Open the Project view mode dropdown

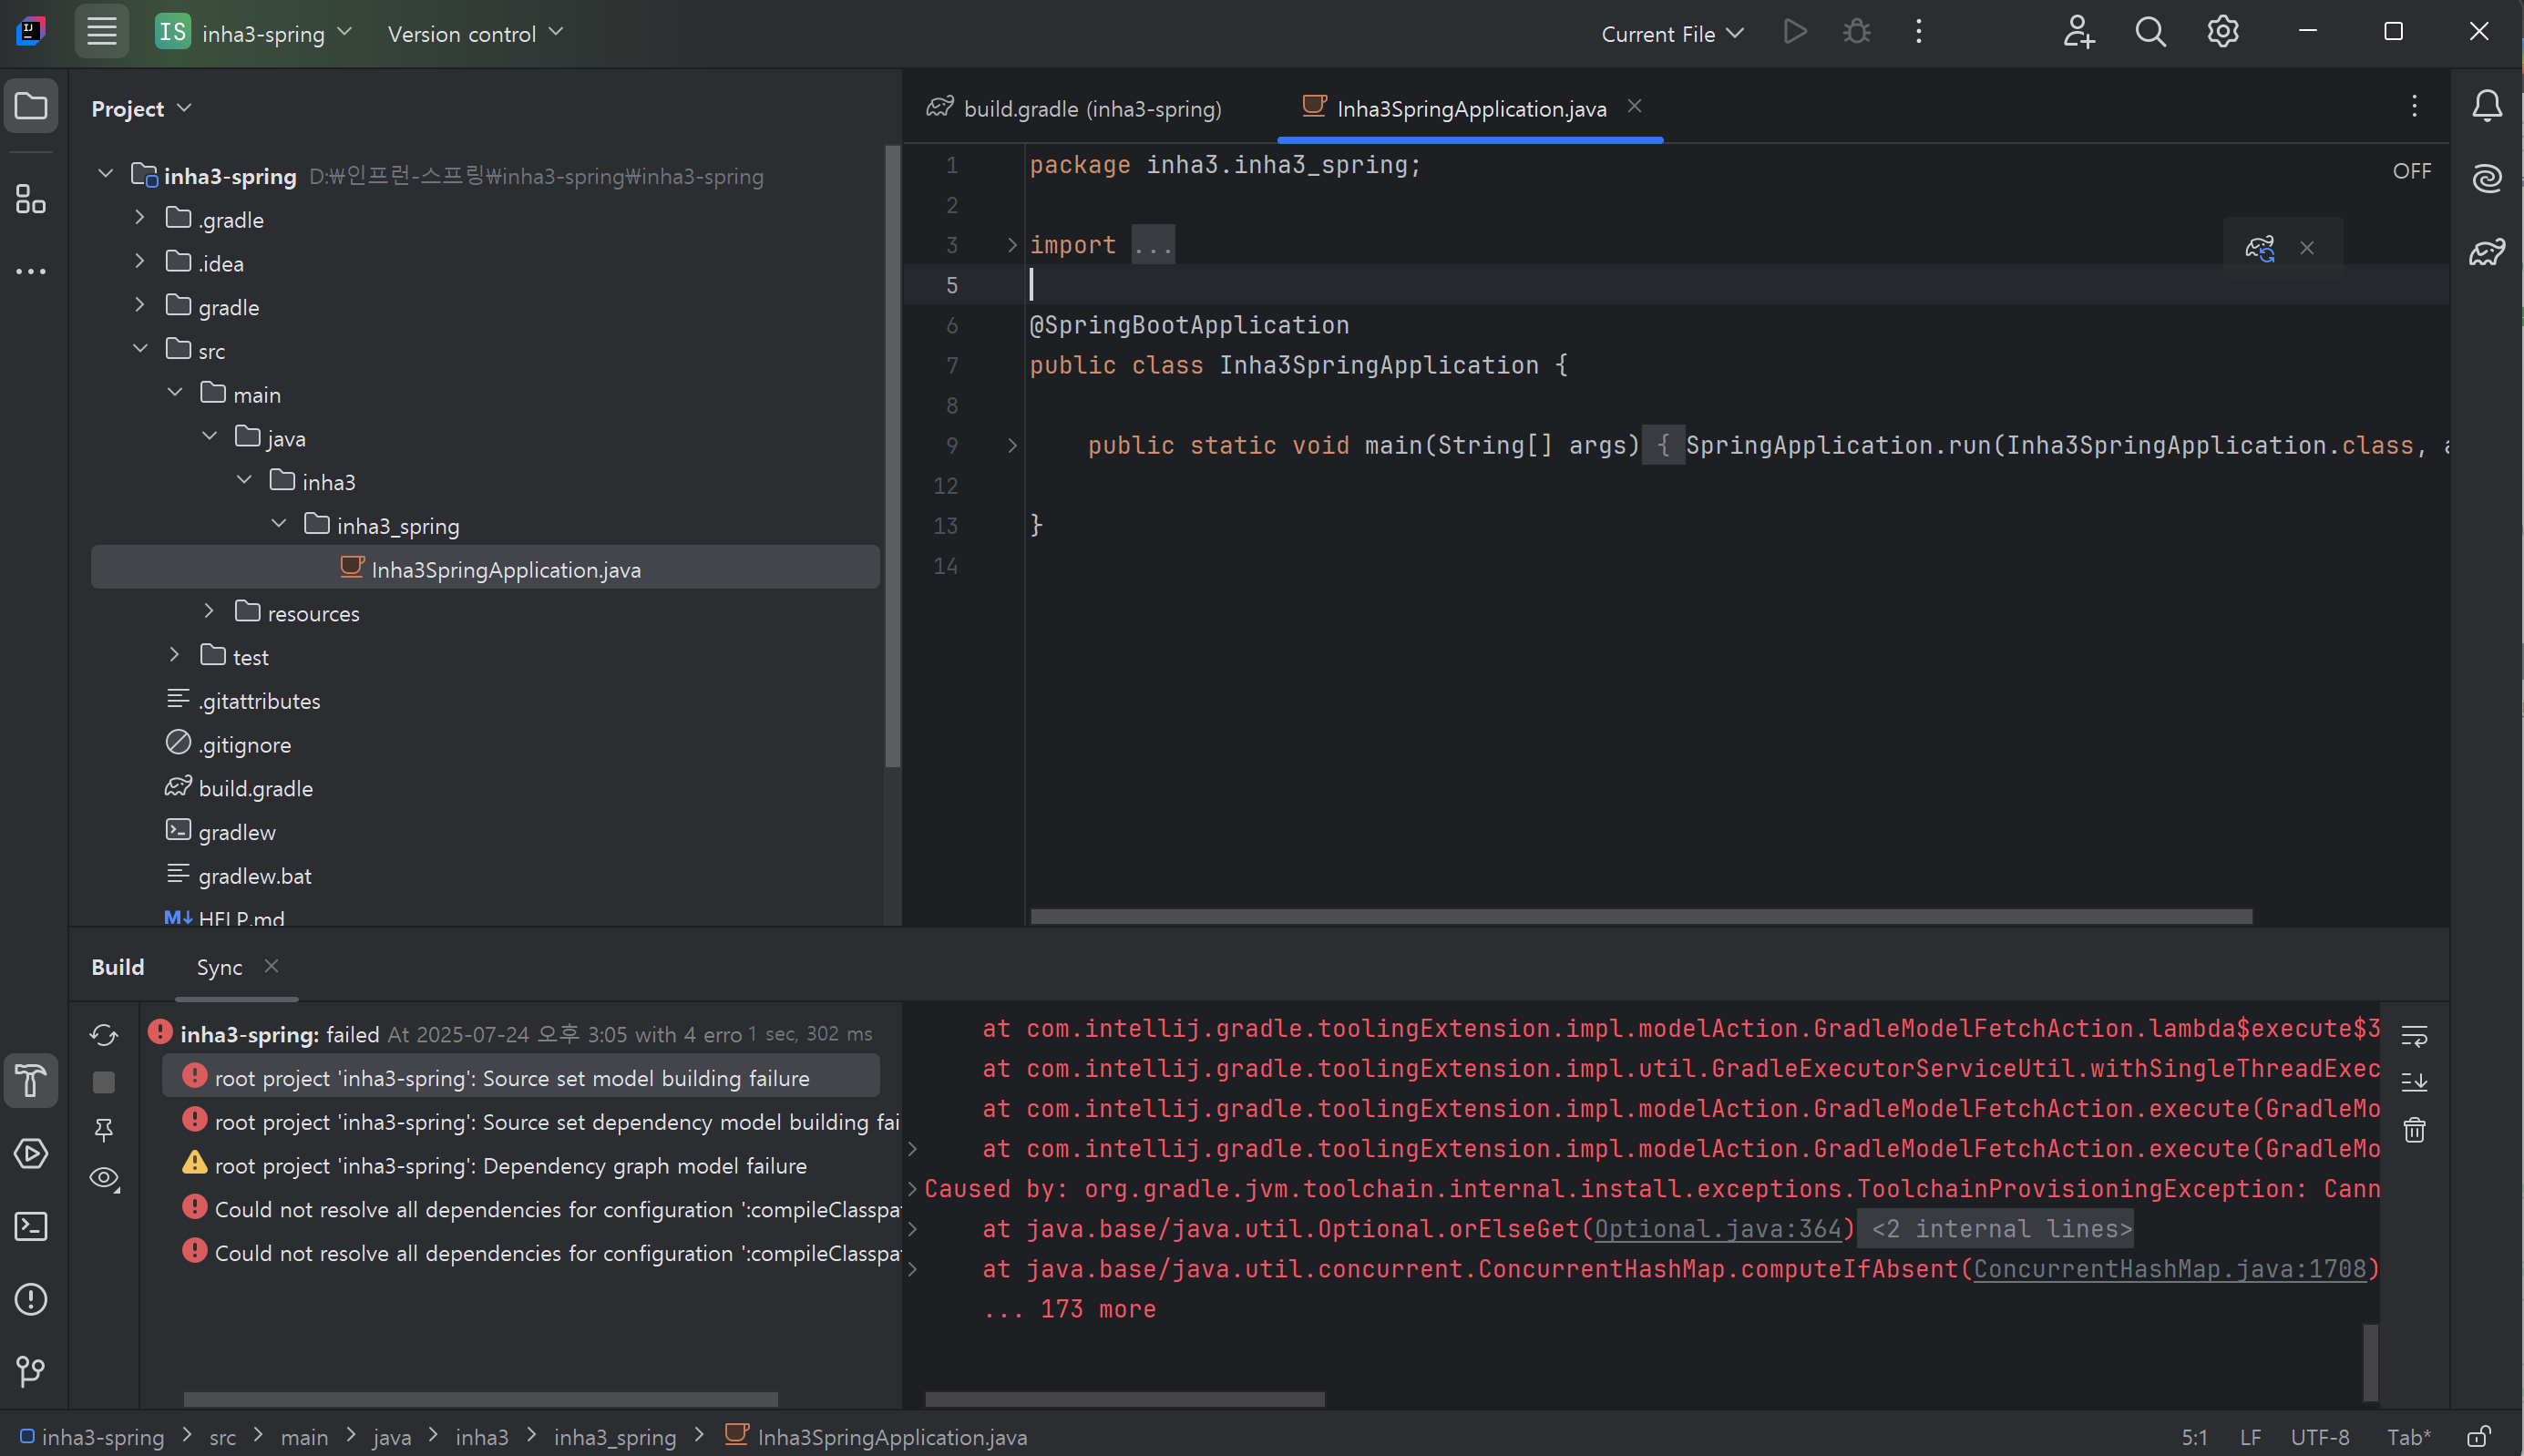tap(141, 108)
